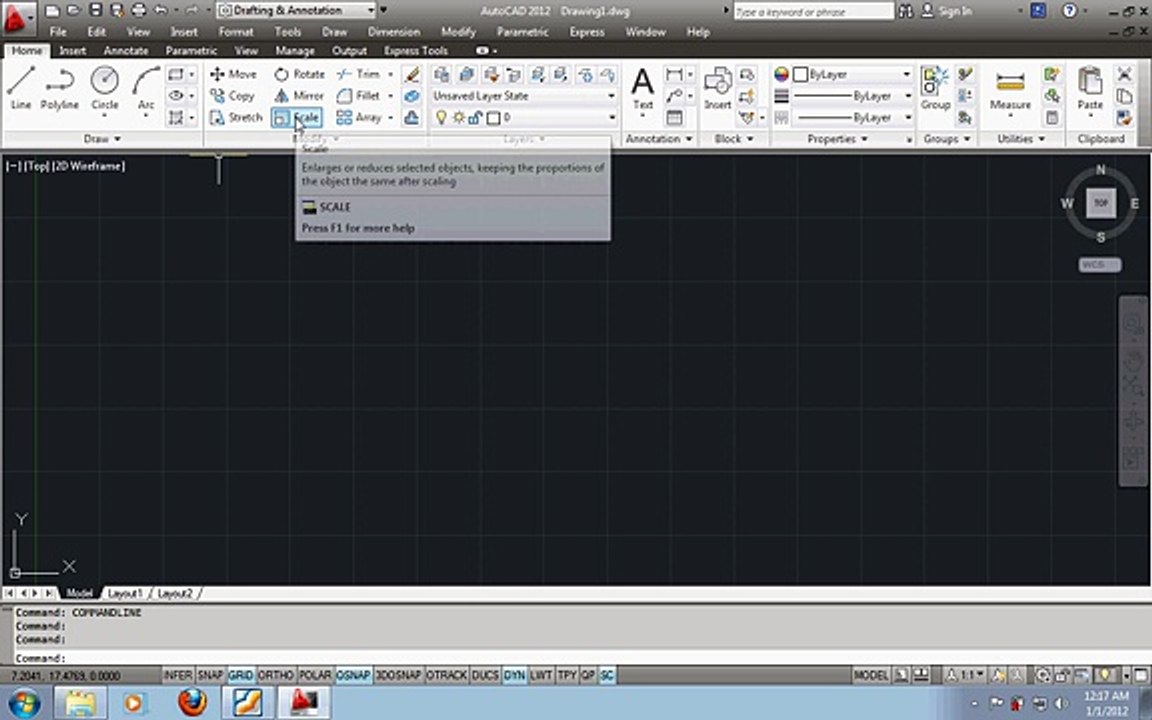
Task: Click the search keyword input field
Action: 813,11
